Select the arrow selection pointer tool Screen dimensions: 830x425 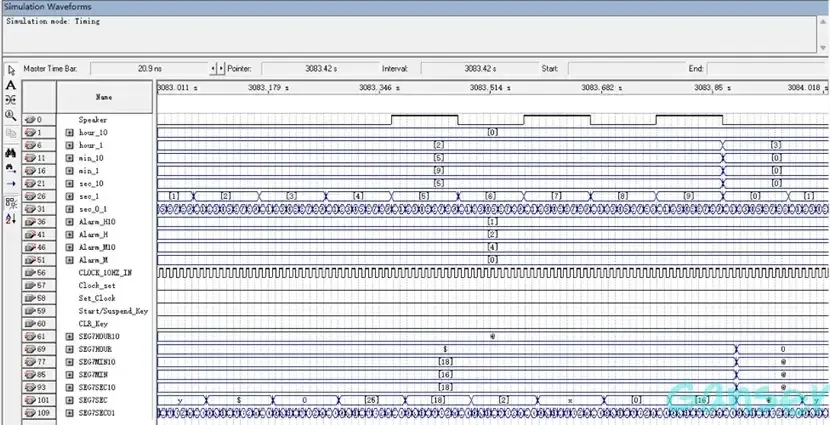point(11,70)
